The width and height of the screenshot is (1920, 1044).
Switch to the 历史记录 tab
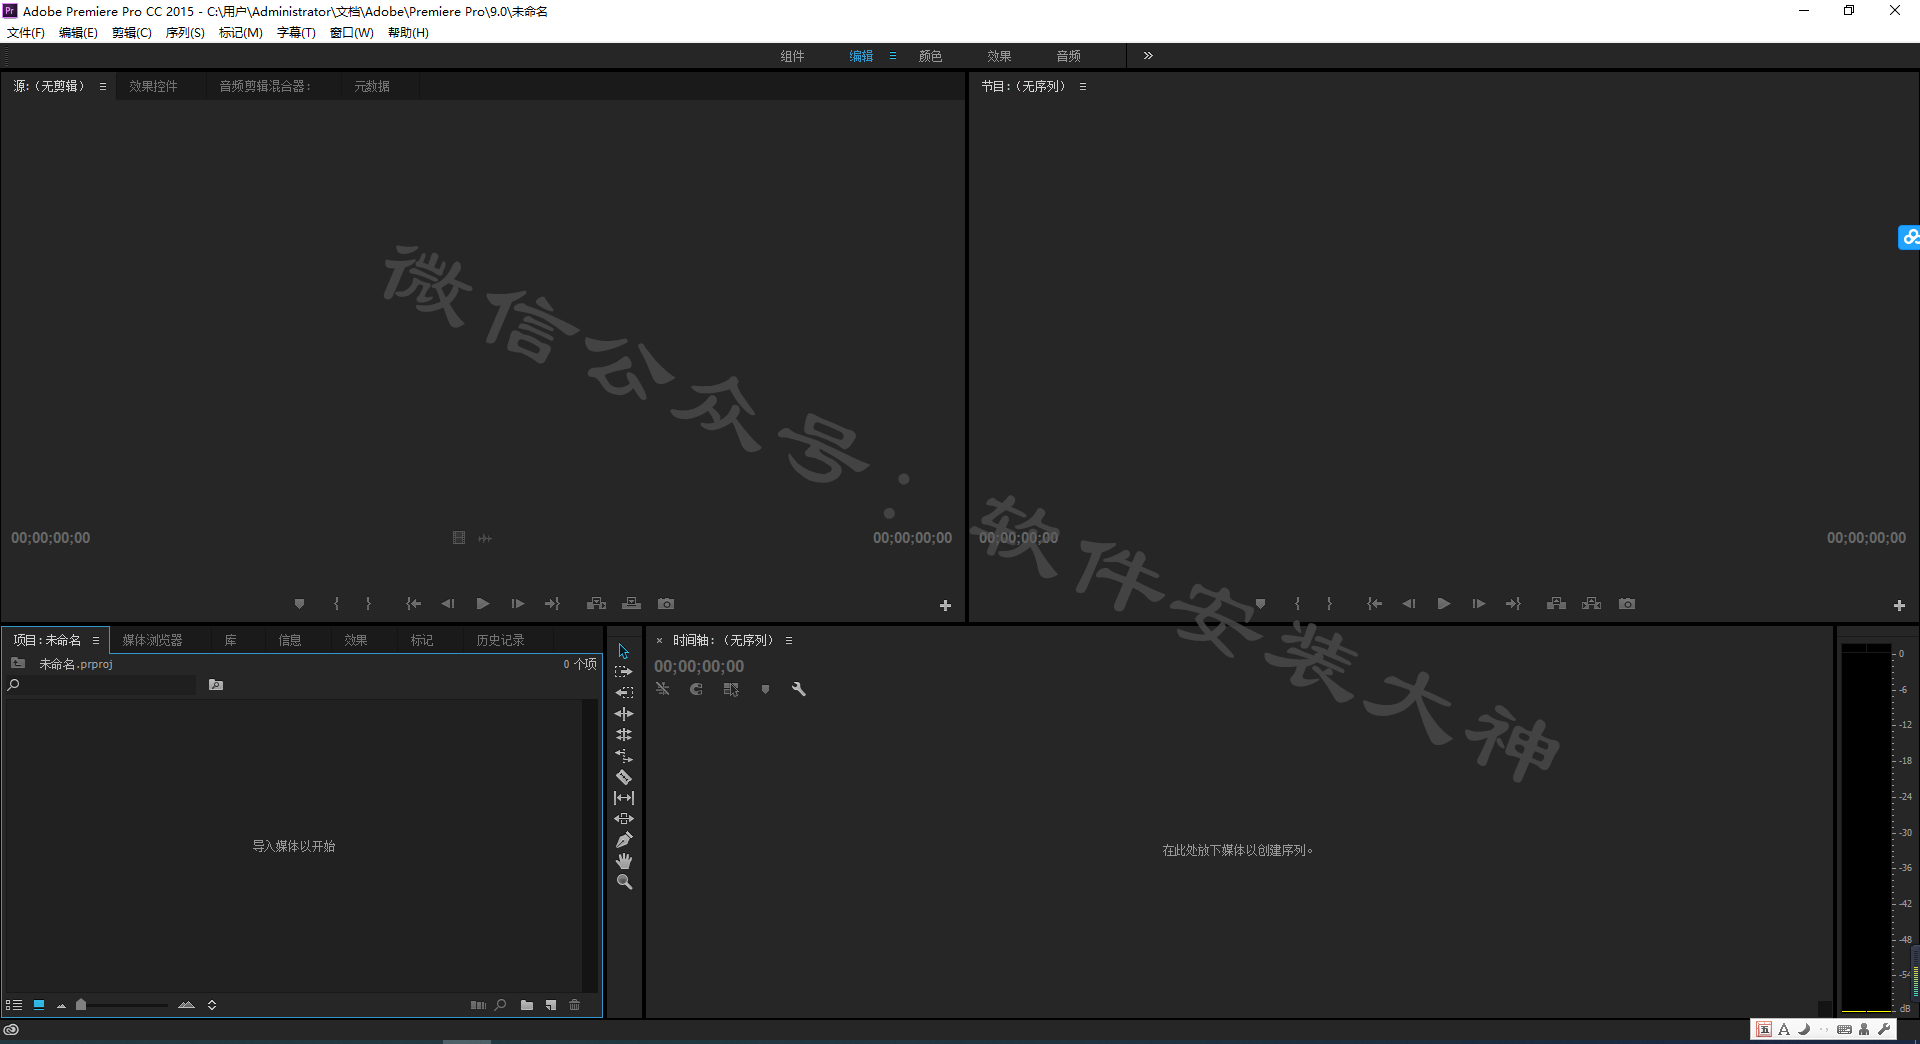tap(500, 640)
